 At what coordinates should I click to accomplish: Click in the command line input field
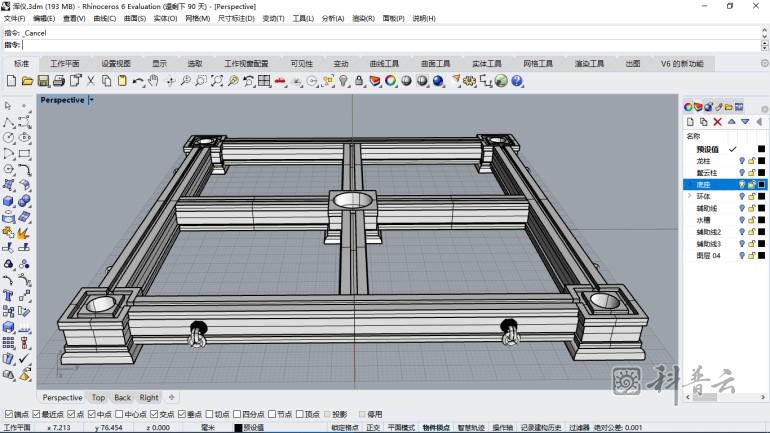tap(390, 45)
